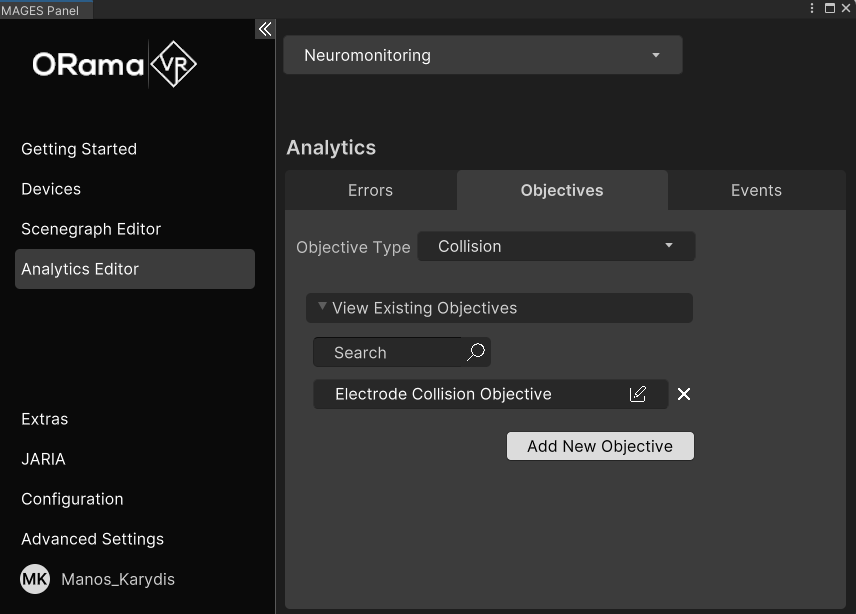
Task: Open the Neuromonitoring project dropdown
Action: pyautogui.click(x=482, y=55)
